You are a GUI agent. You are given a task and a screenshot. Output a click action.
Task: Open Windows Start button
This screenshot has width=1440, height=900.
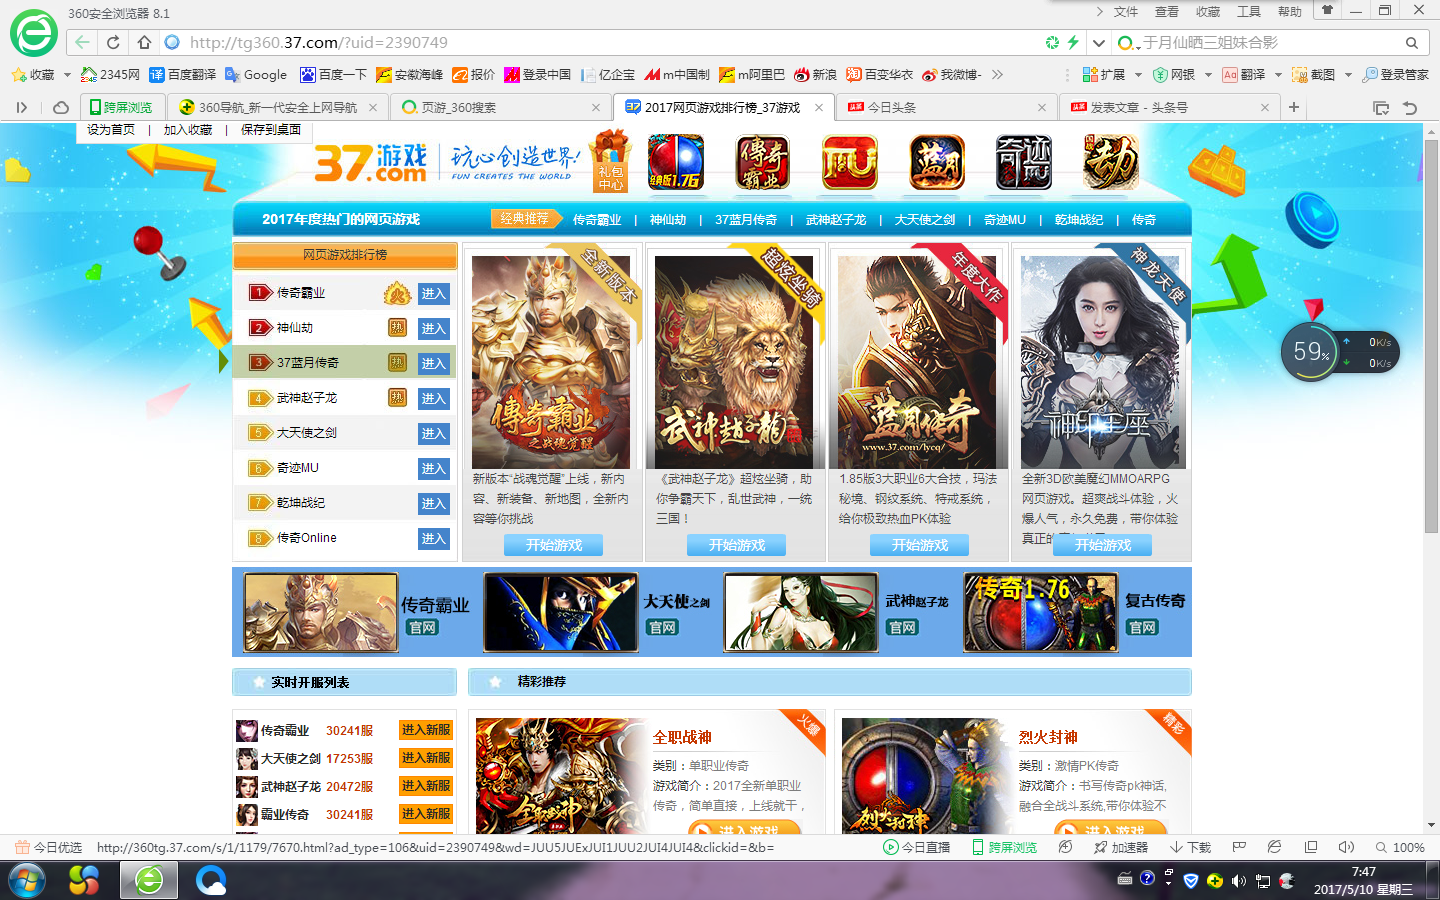26,881
